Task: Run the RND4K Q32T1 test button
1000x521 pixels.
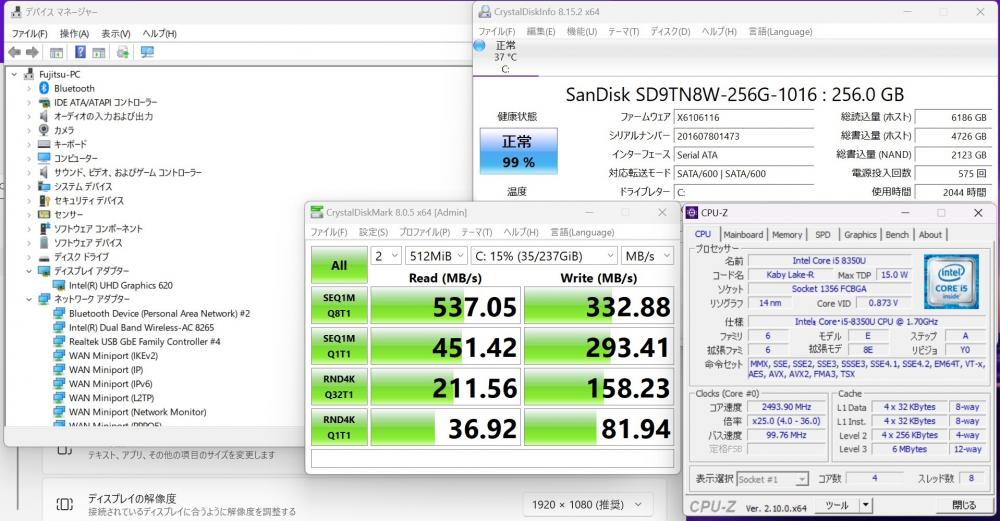Action: [339, 387]
